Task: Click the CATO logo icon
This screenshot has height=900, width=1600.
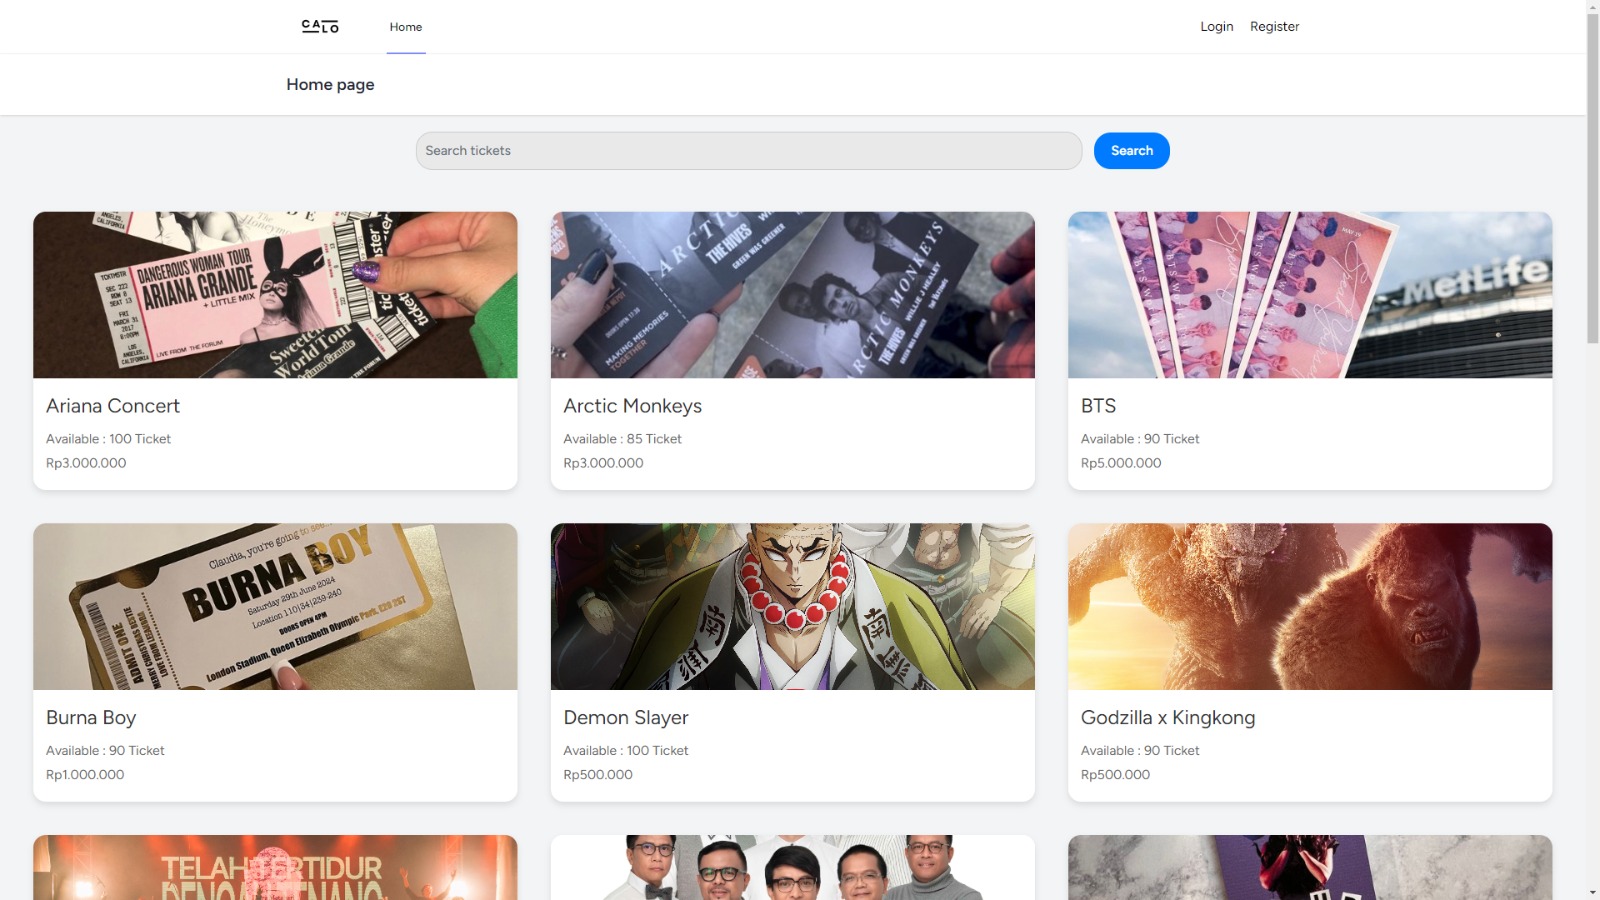Action: coord(320,26)
